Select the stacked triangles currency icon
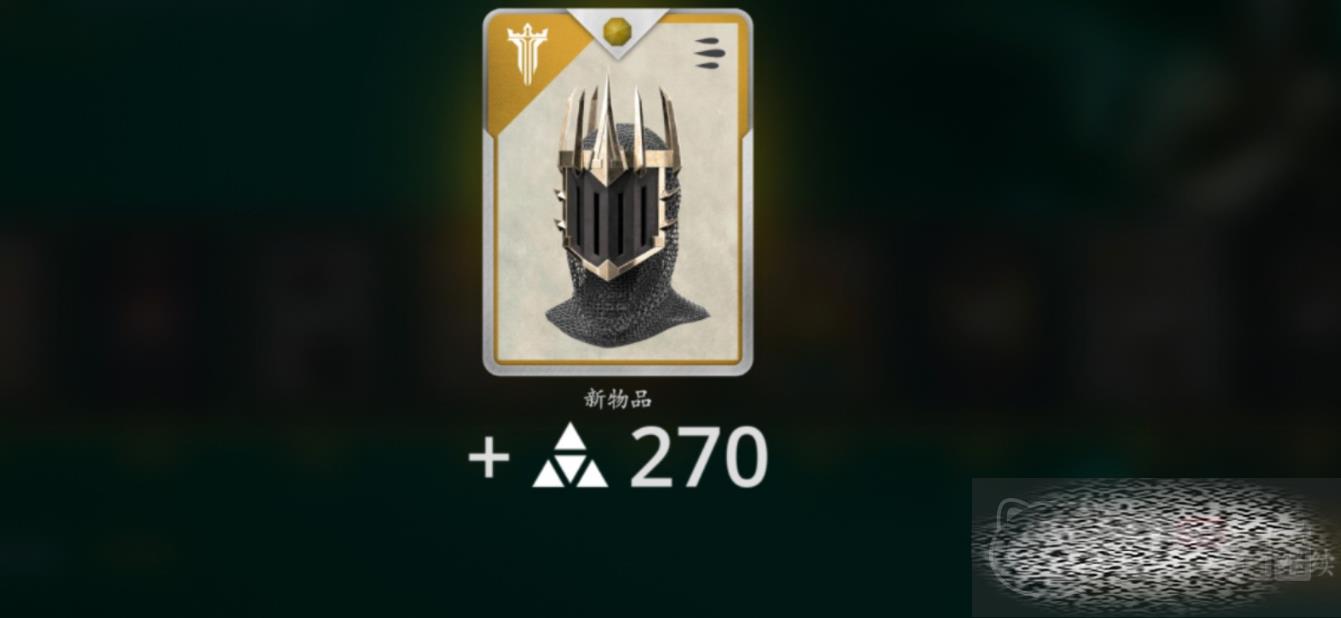 coord(570,456)
